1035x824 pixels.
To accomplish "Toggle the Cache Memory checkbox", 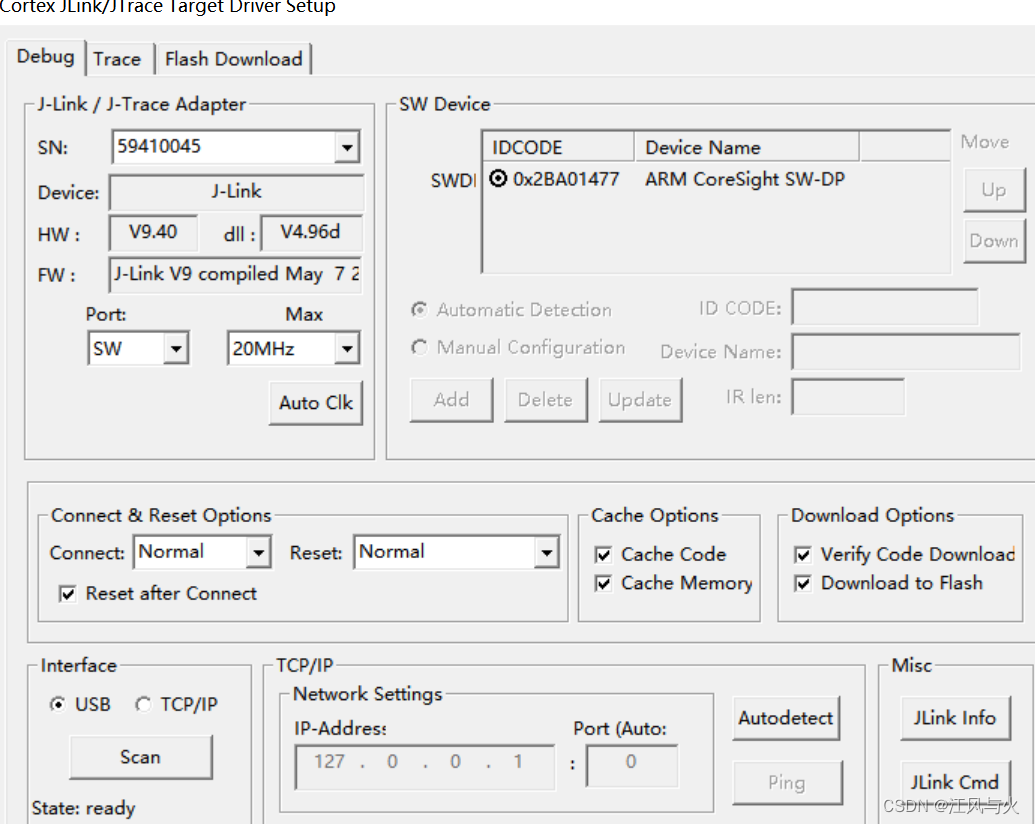I will 603,584.
